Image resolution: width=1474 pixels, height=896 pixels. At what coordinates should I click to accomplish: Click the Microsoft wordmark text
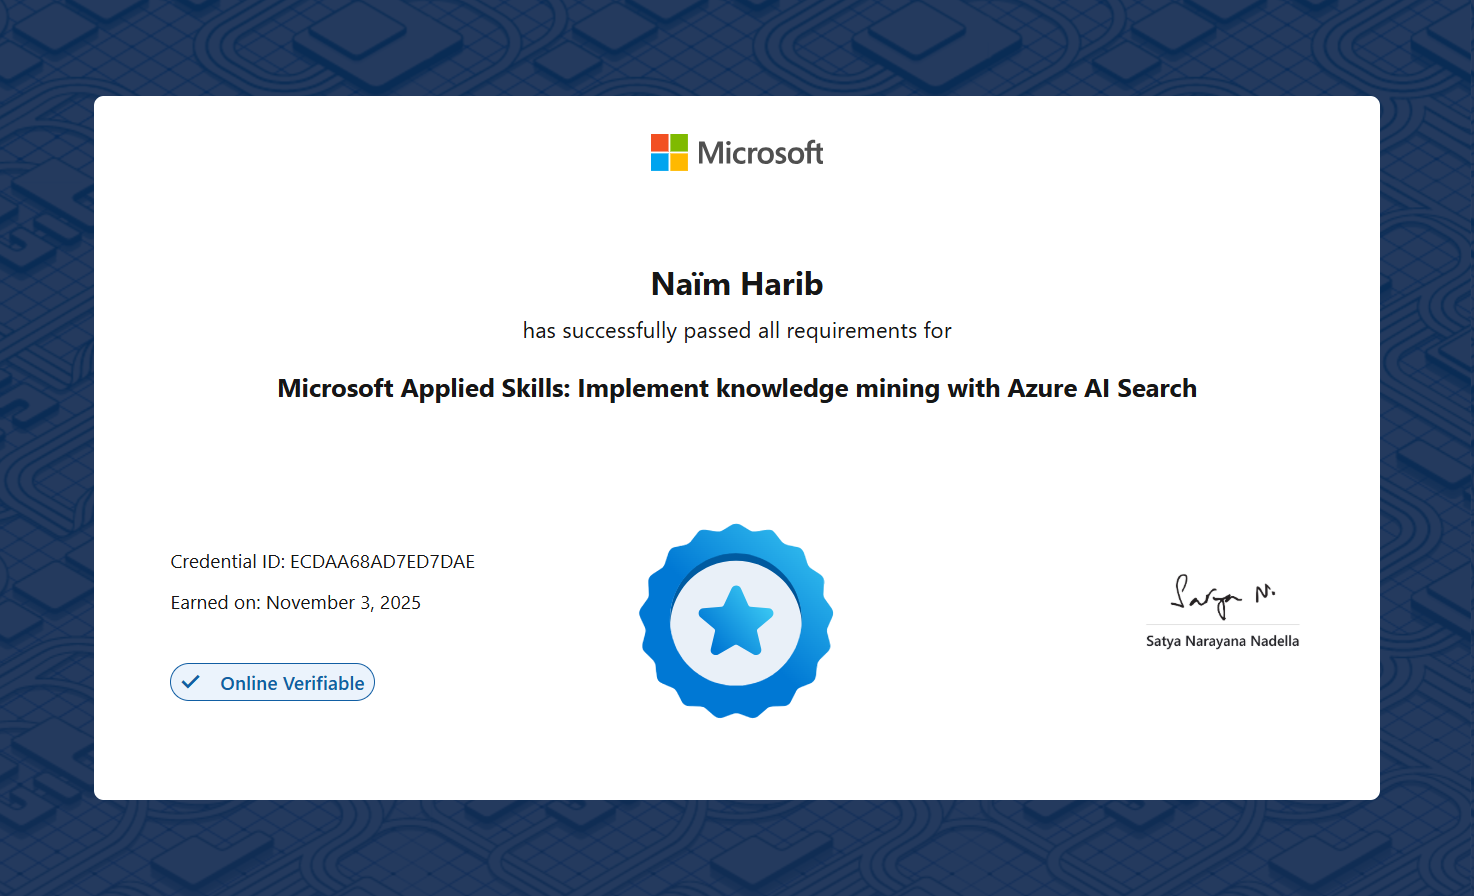(760, 152)
